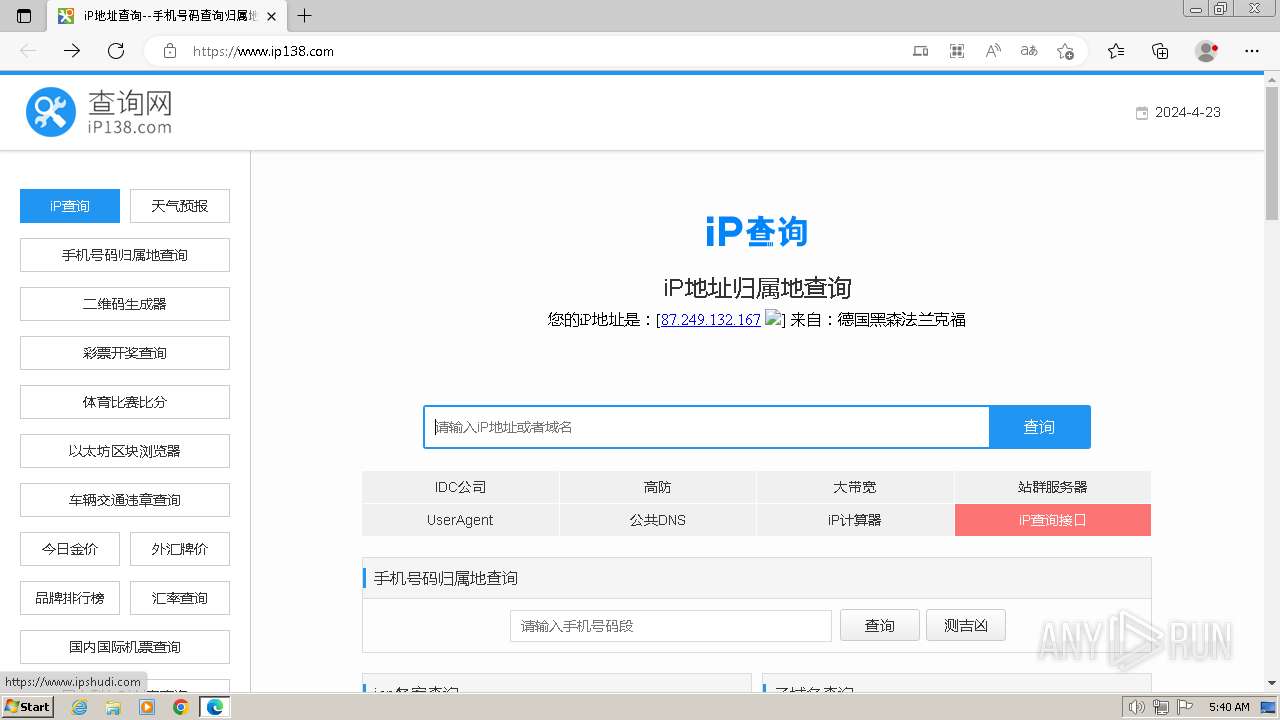The height and width of the screenshot is (720, 1280).
Task: Go forward with the arrow button
Action: click(72, 51)
